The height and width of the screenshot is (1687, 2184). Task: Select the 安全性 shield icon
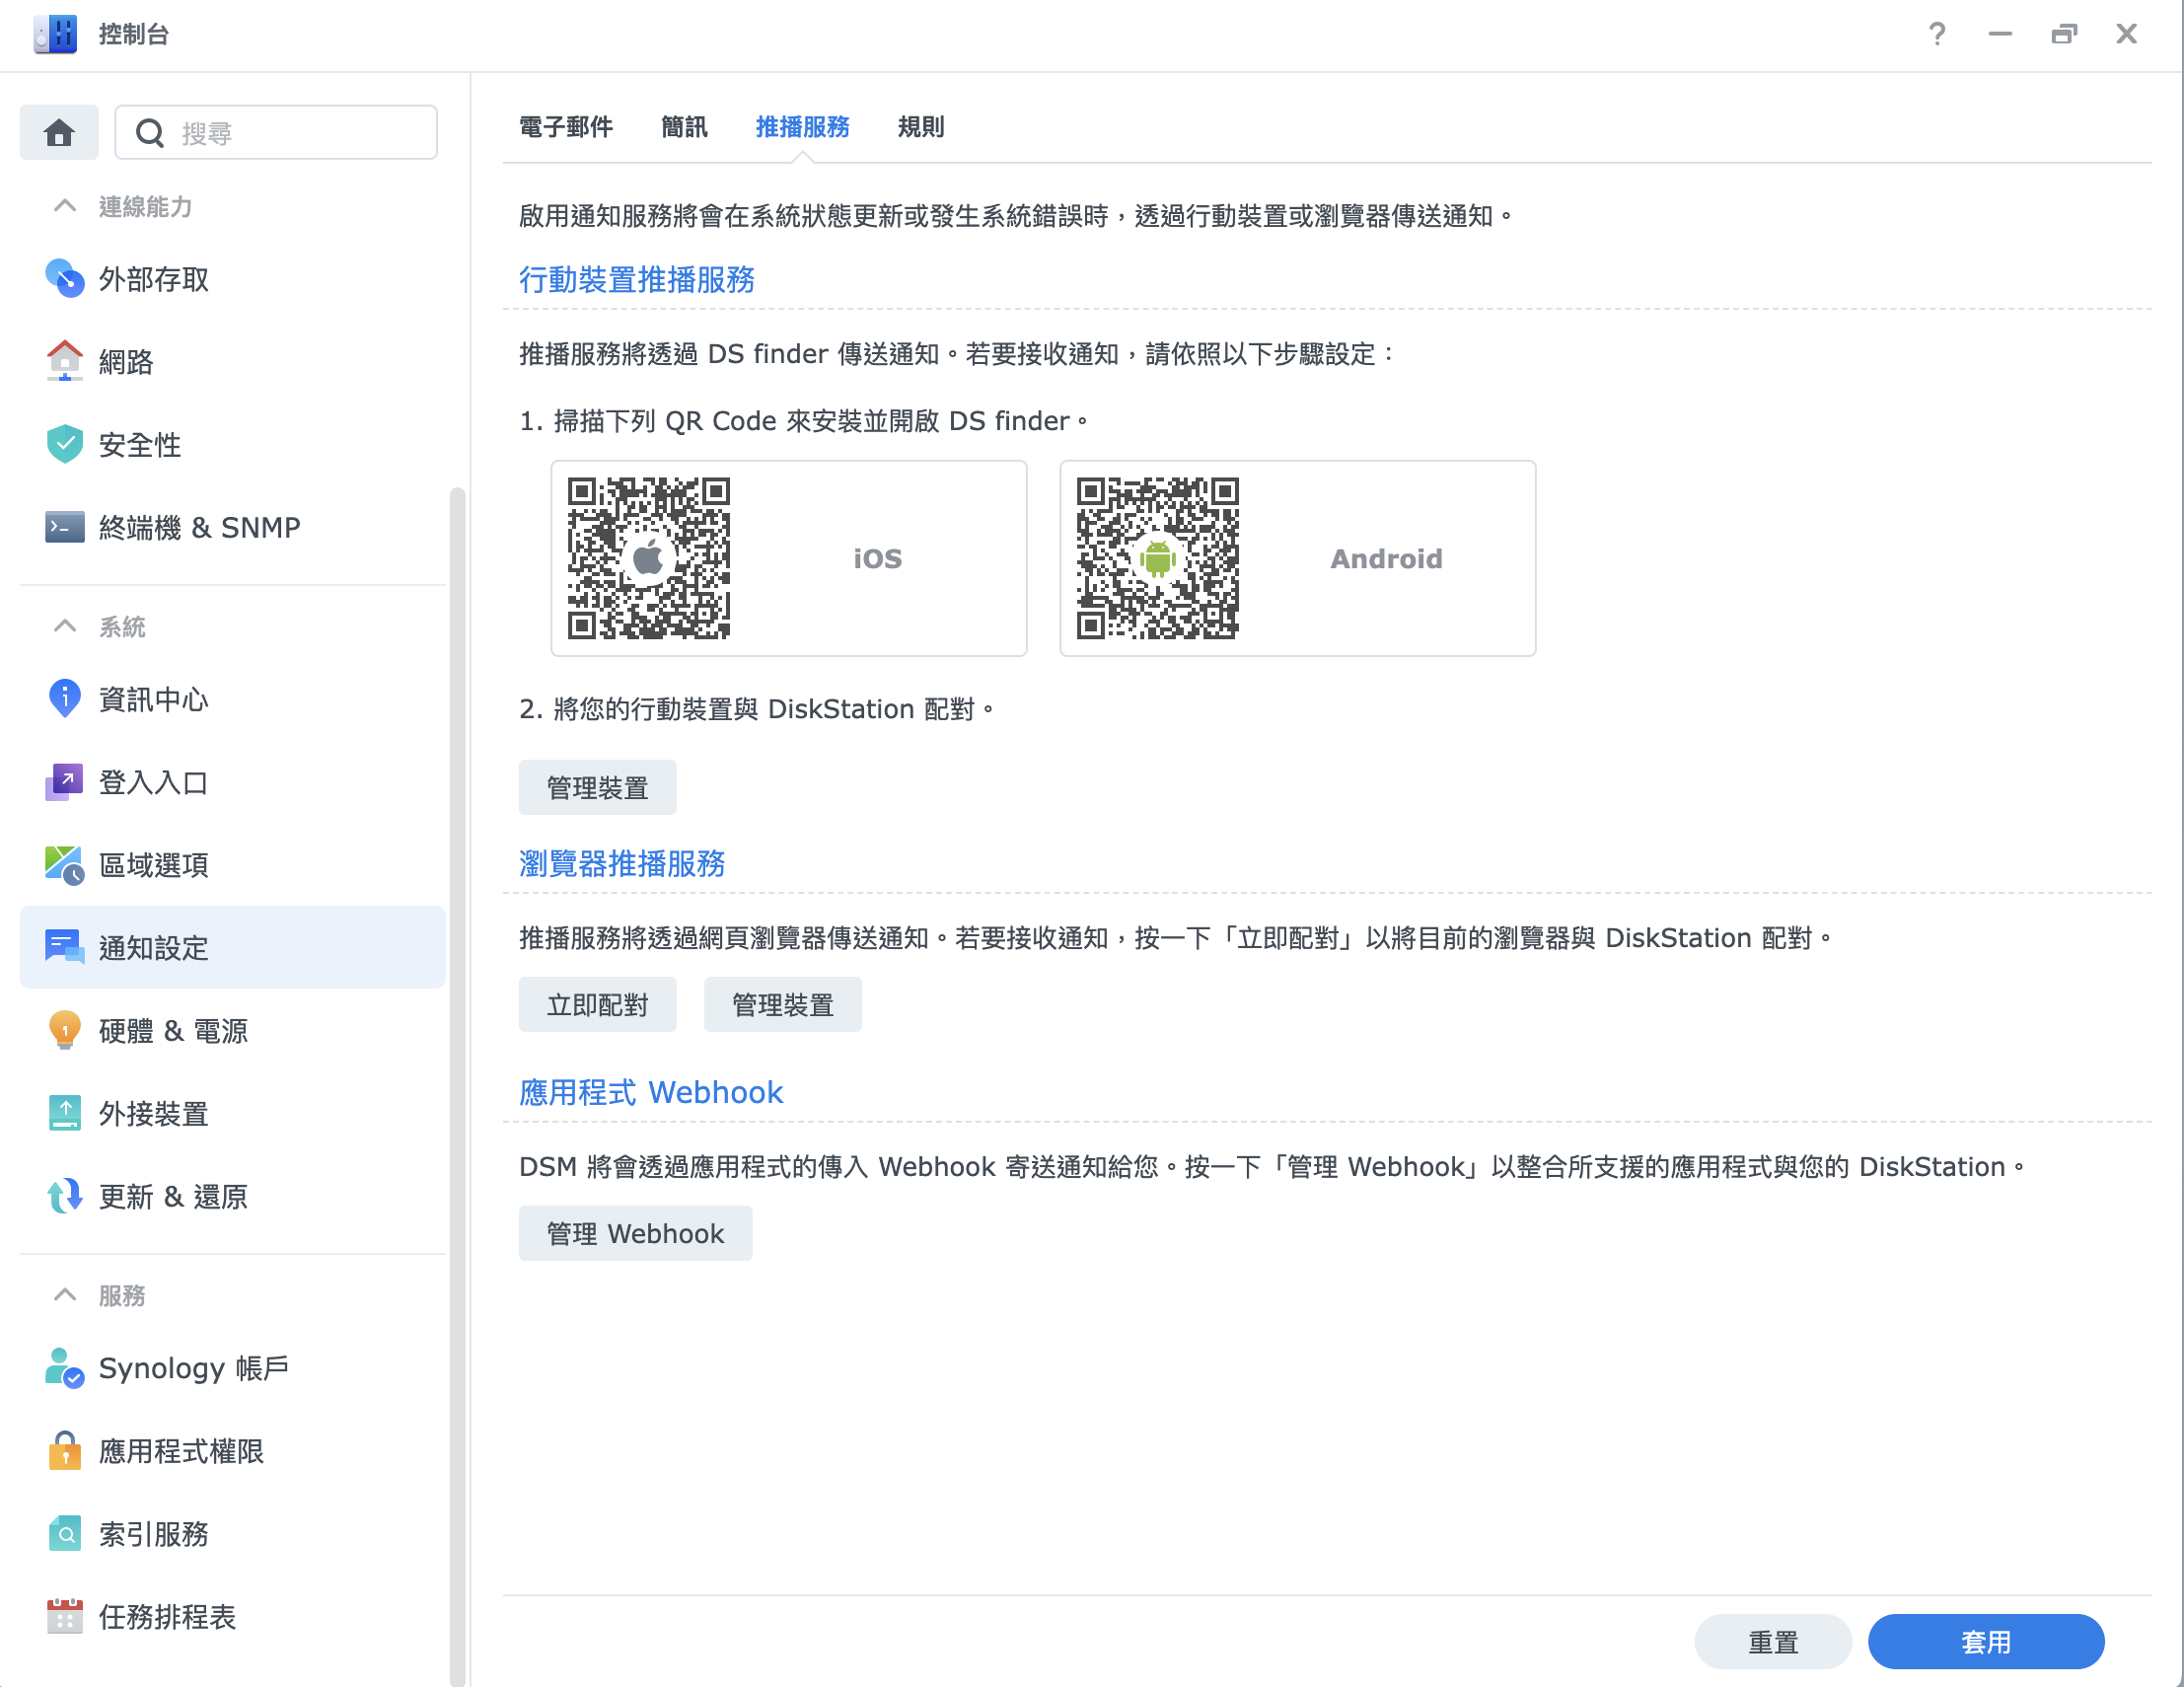coord(65,445)
